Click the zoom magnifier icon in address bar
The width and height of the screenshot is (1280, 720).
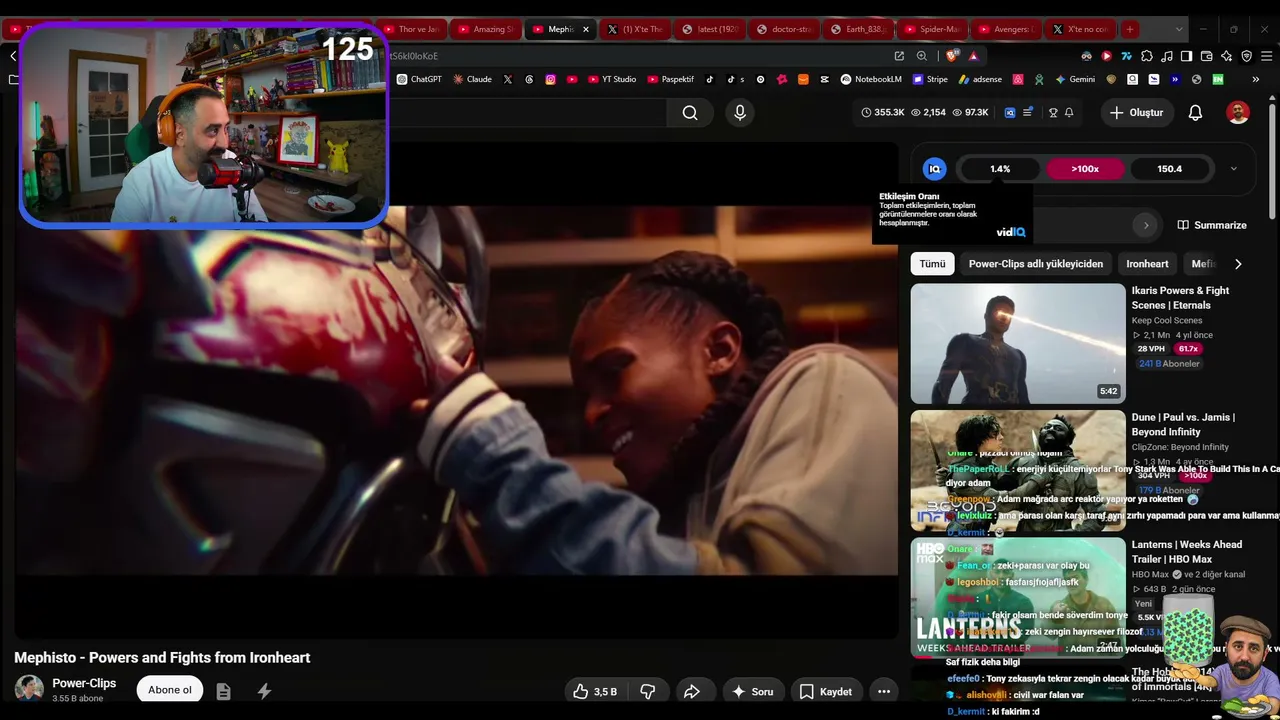point(922,56)
